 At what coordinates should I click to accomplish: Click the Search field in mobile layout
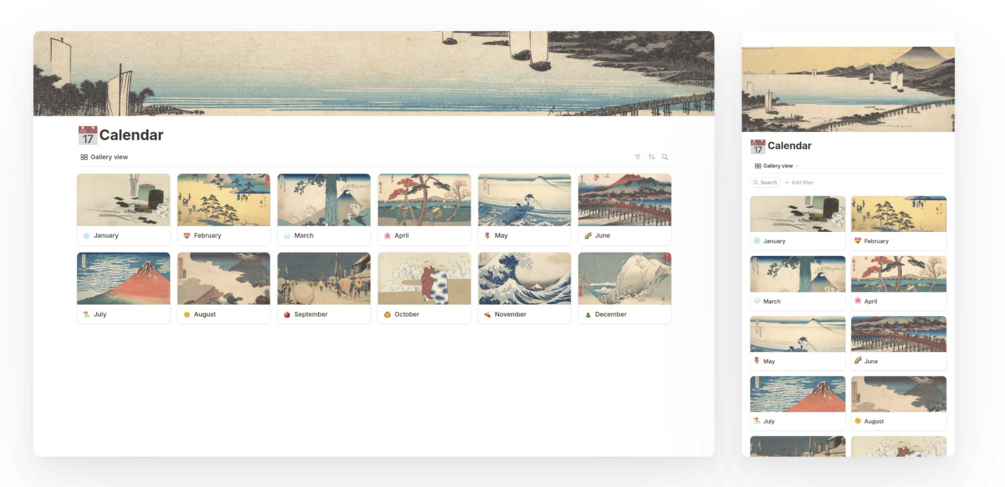[765, 183]
